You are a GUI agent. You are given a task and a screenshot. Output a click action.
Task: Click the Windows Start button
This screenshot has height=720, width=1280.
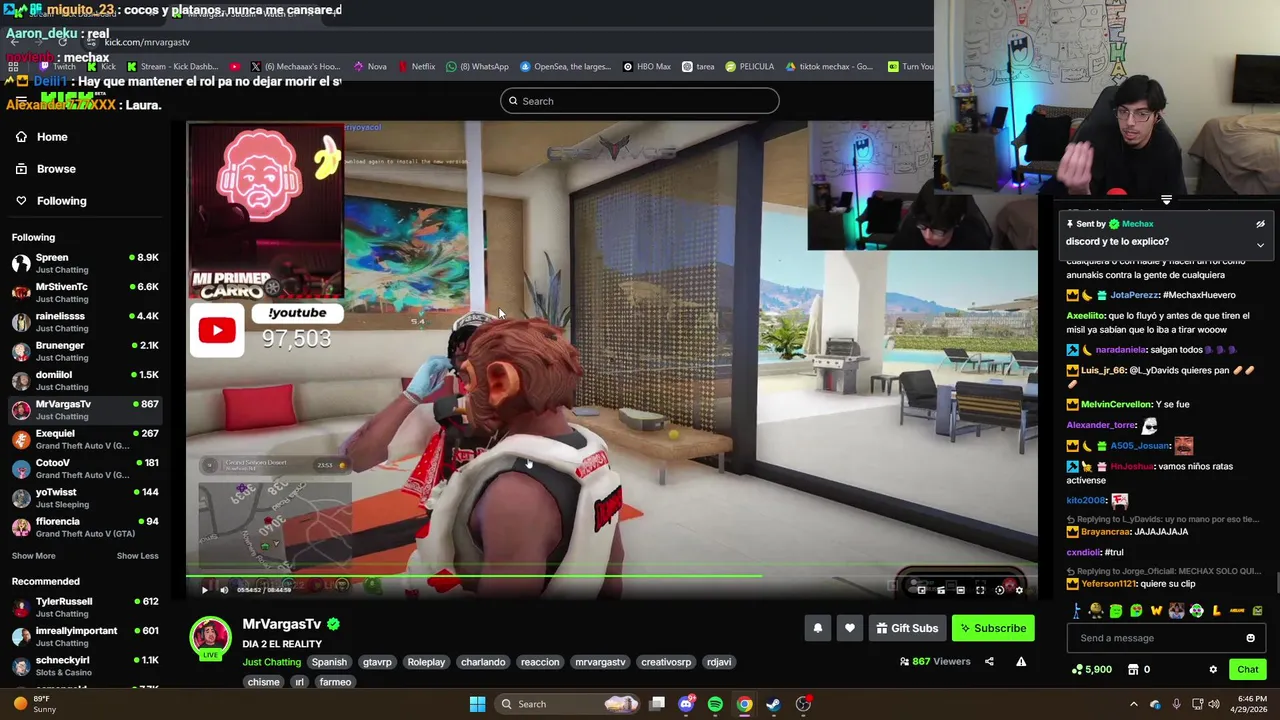[477, 704]
